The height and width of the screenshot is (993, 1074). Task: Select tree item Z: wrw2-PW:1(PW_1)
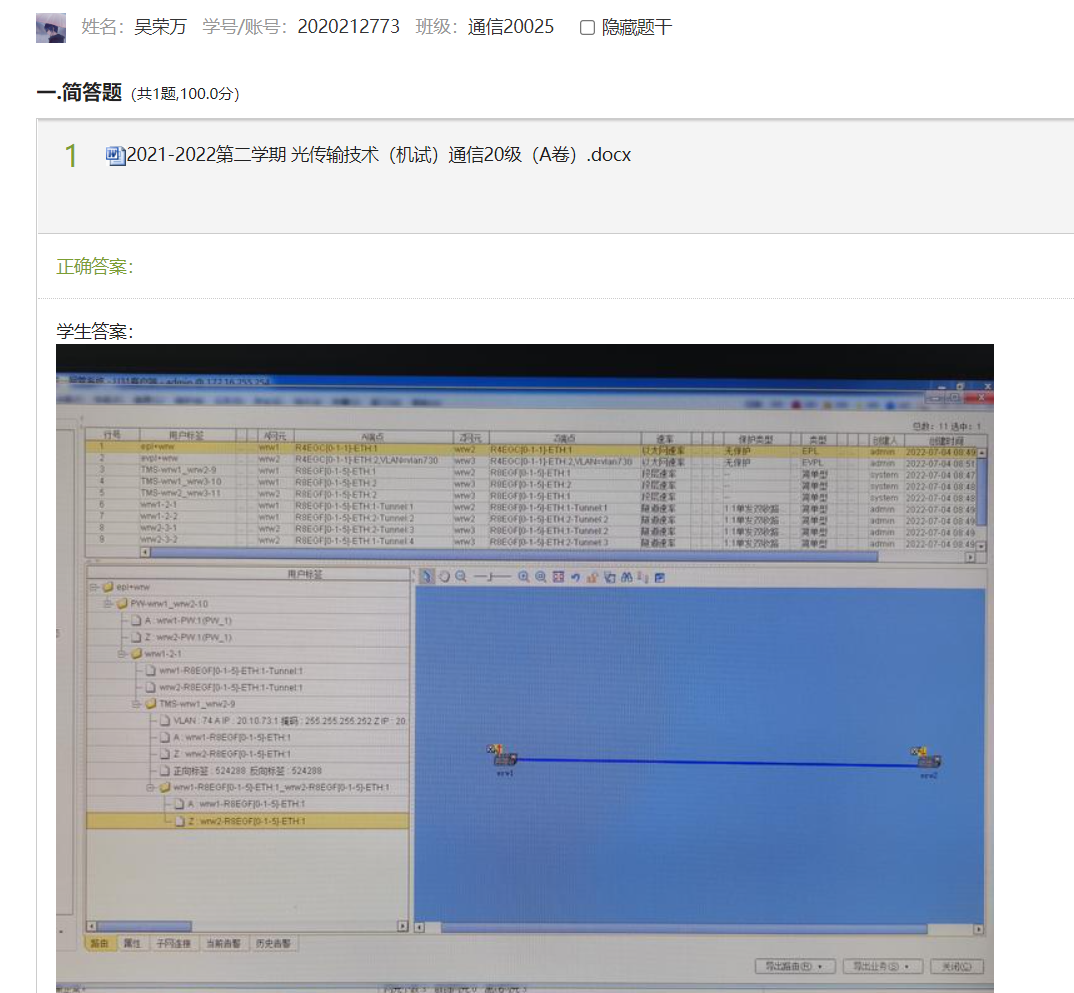188,637
